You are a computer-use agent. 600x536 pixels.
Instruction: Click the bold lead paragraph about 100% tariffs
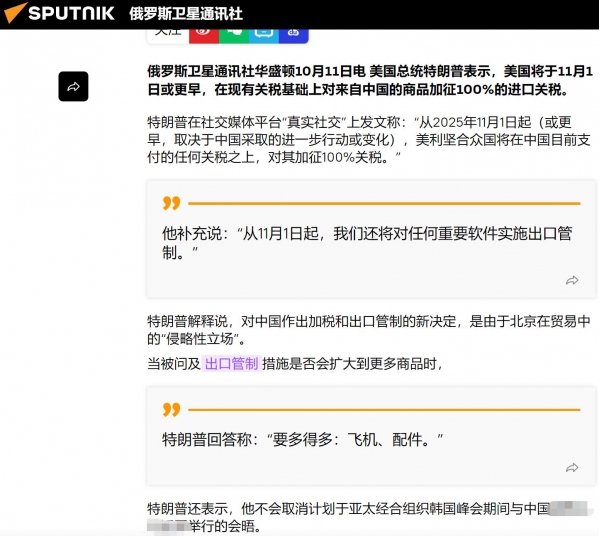(x=370, y=80)
